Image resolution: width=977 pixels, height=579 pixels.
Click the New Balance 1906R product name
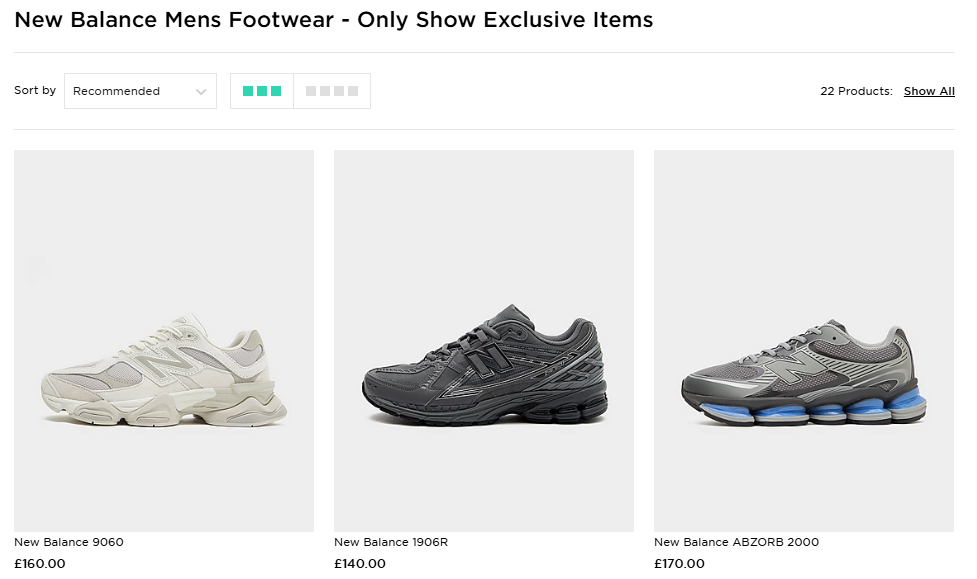tap(391, 542)
